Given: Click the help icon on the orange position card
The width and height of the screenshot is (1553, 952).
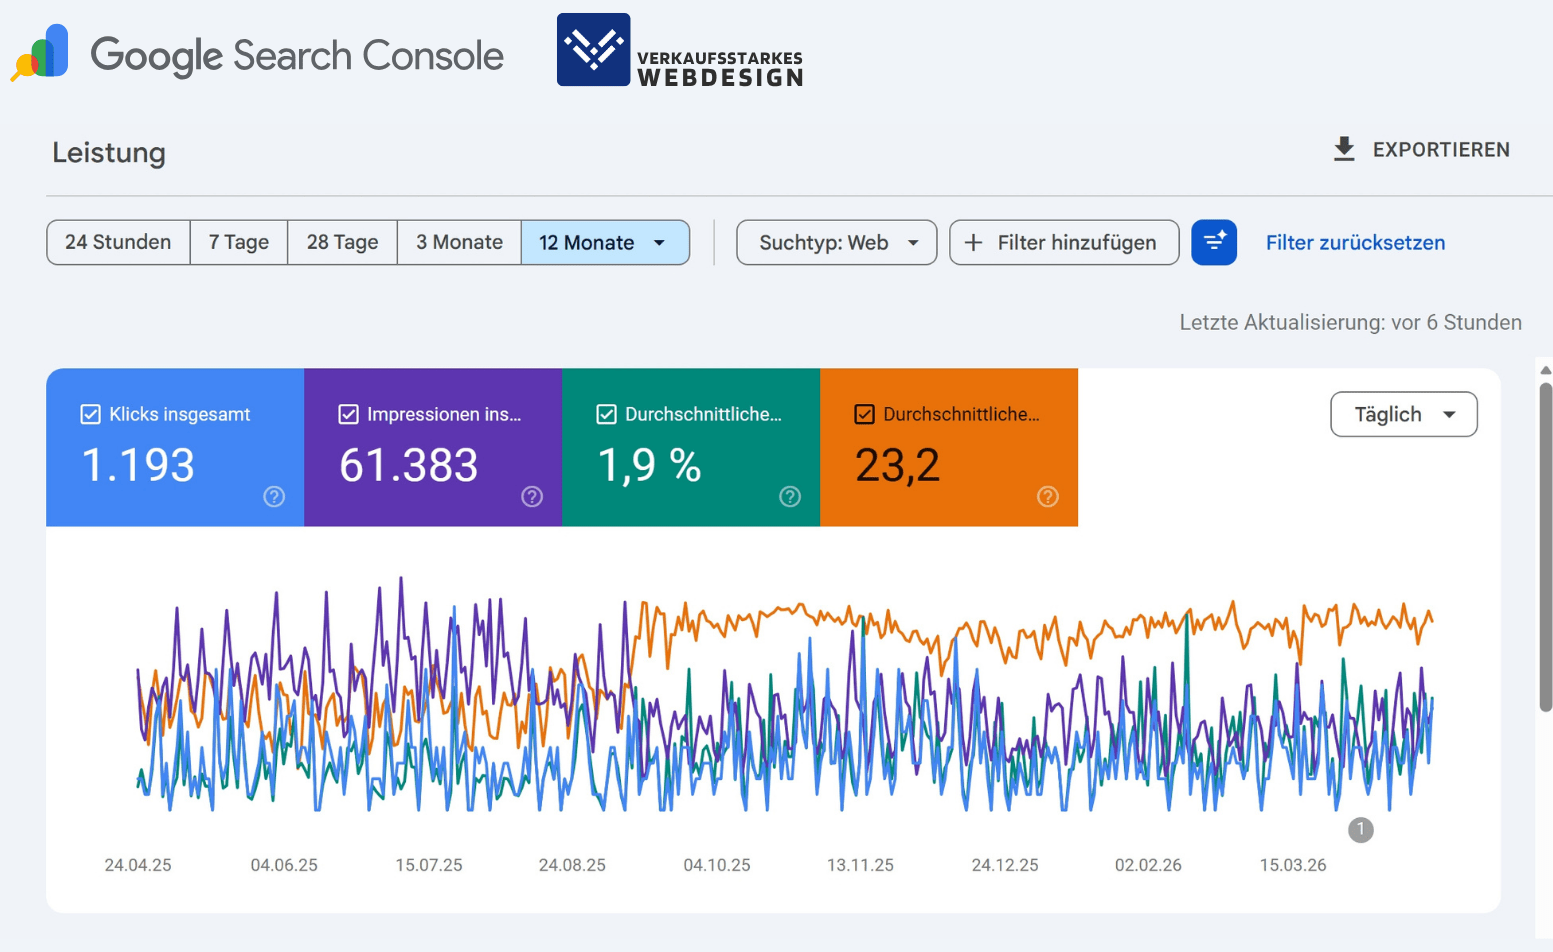Looking at the screenshot, I should point(1047,496).
